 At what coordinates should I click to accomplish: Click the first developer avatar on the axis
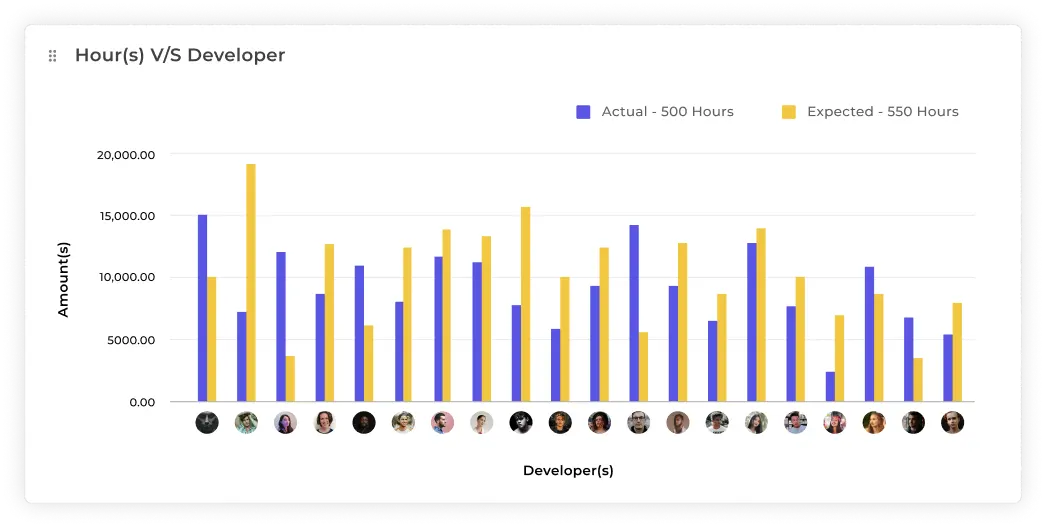(207, 423)
